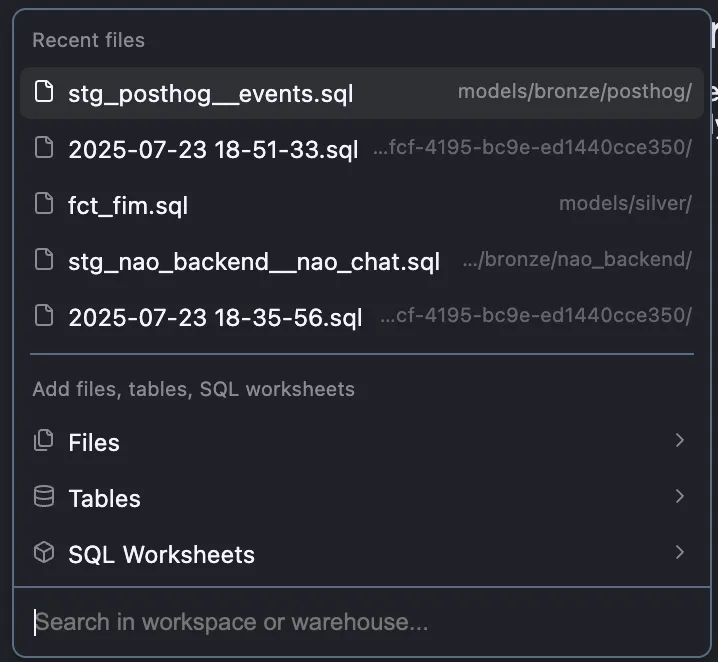Click the SQL Worksheets cube icon
Image resolution: width=718 pixels, height=662 pixels.
click(43, 553)
